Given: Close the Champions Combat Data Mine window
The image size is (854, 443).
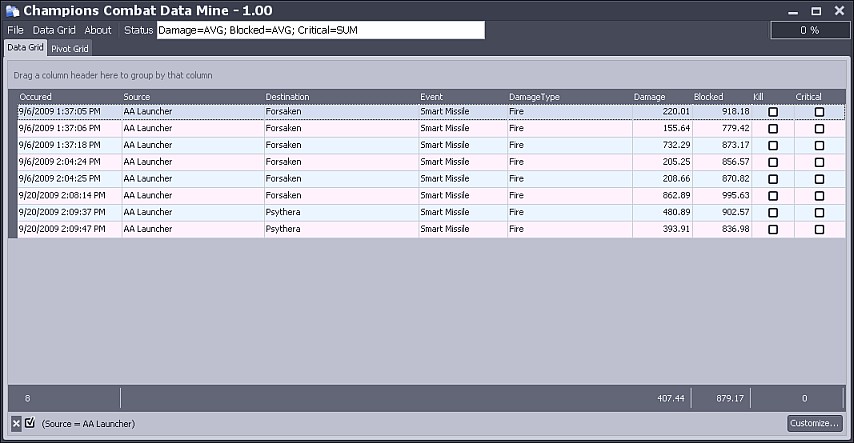Looking at the screenshot, I should coord(838,11).
